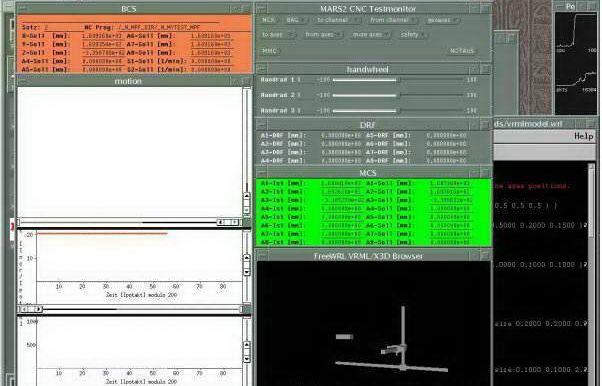Open the FreeWRL browser window menu button
602x386 pixels.
pos(261,255)
